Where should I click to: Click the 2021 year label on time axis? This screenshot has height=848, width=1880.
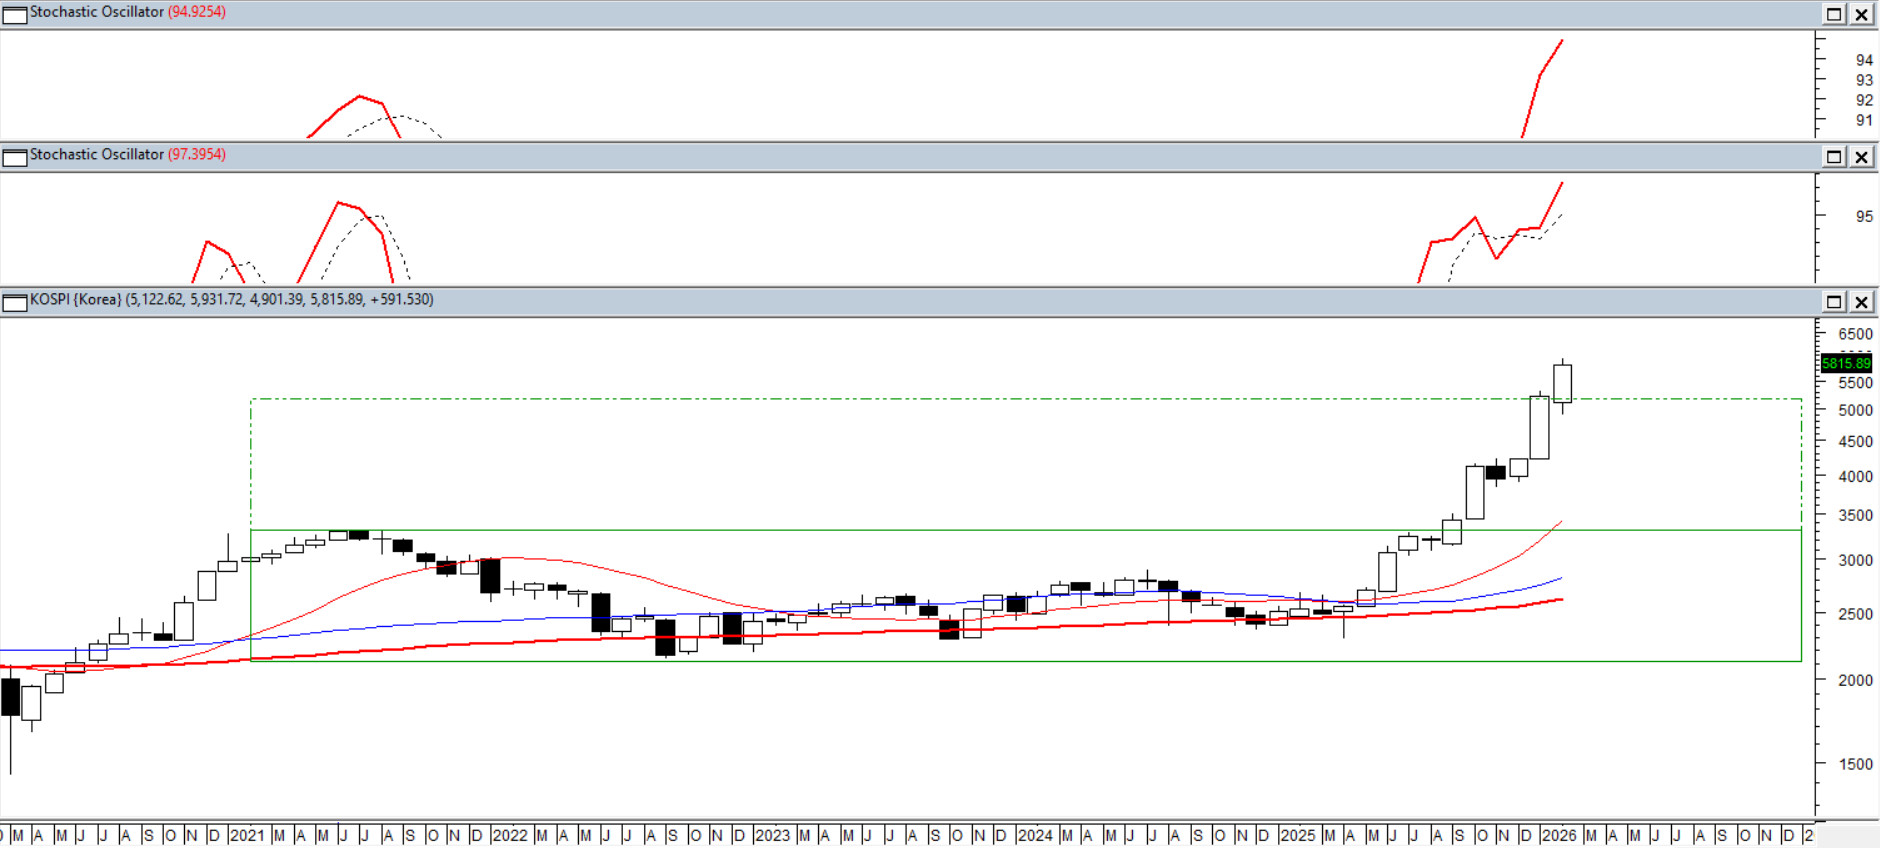[x=247, y=835]
